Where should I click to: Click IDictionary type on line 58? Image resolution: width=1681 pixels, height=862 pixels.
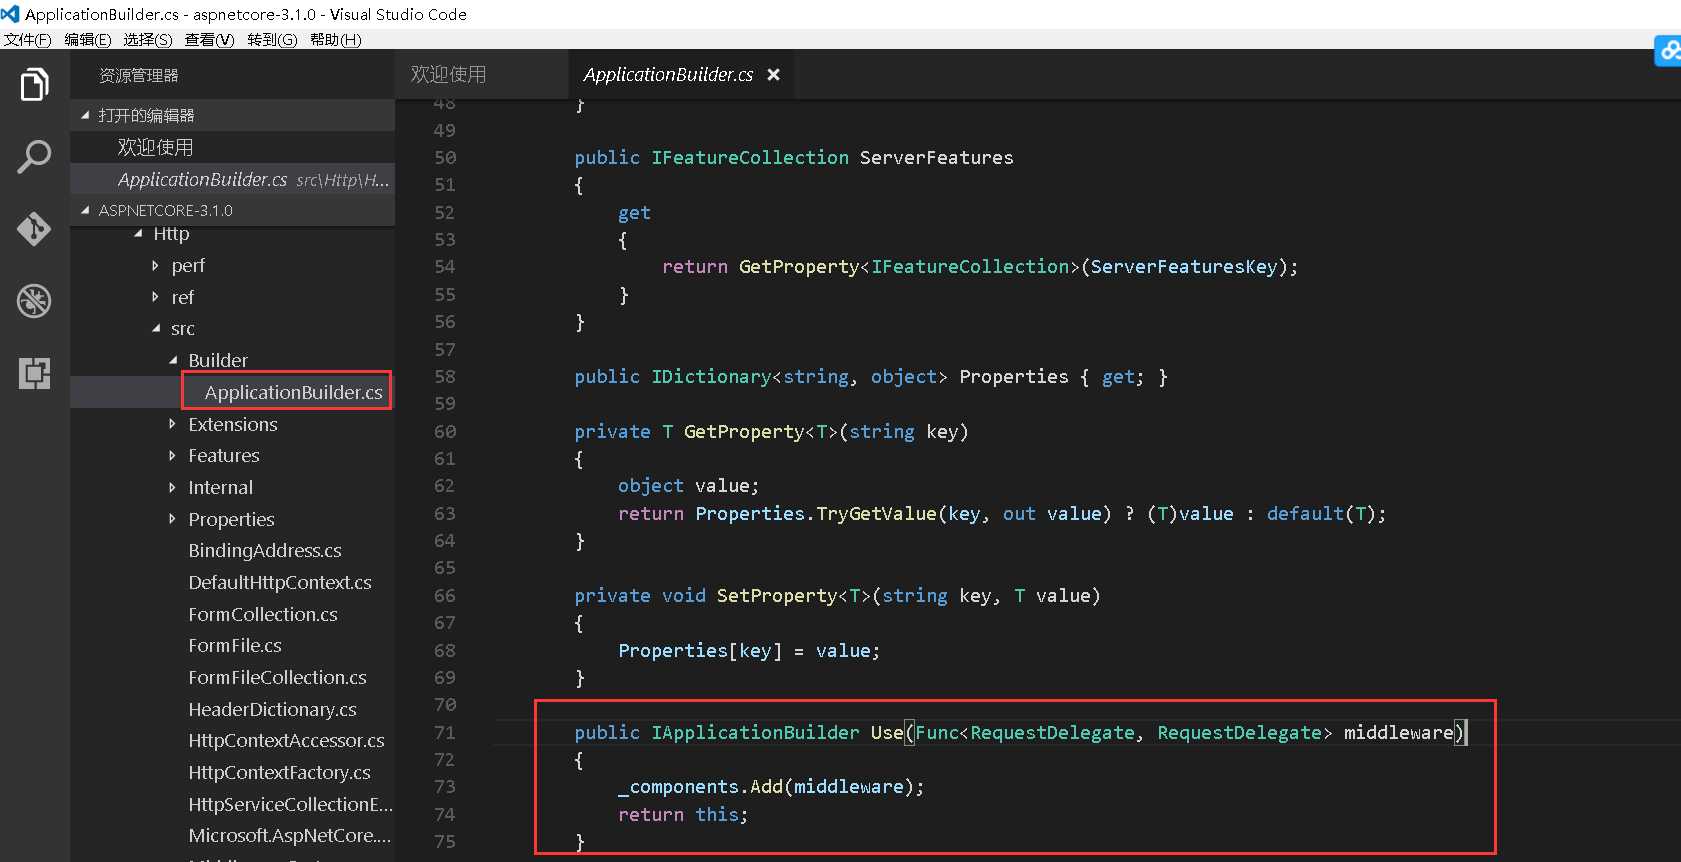tap(711, 377)
